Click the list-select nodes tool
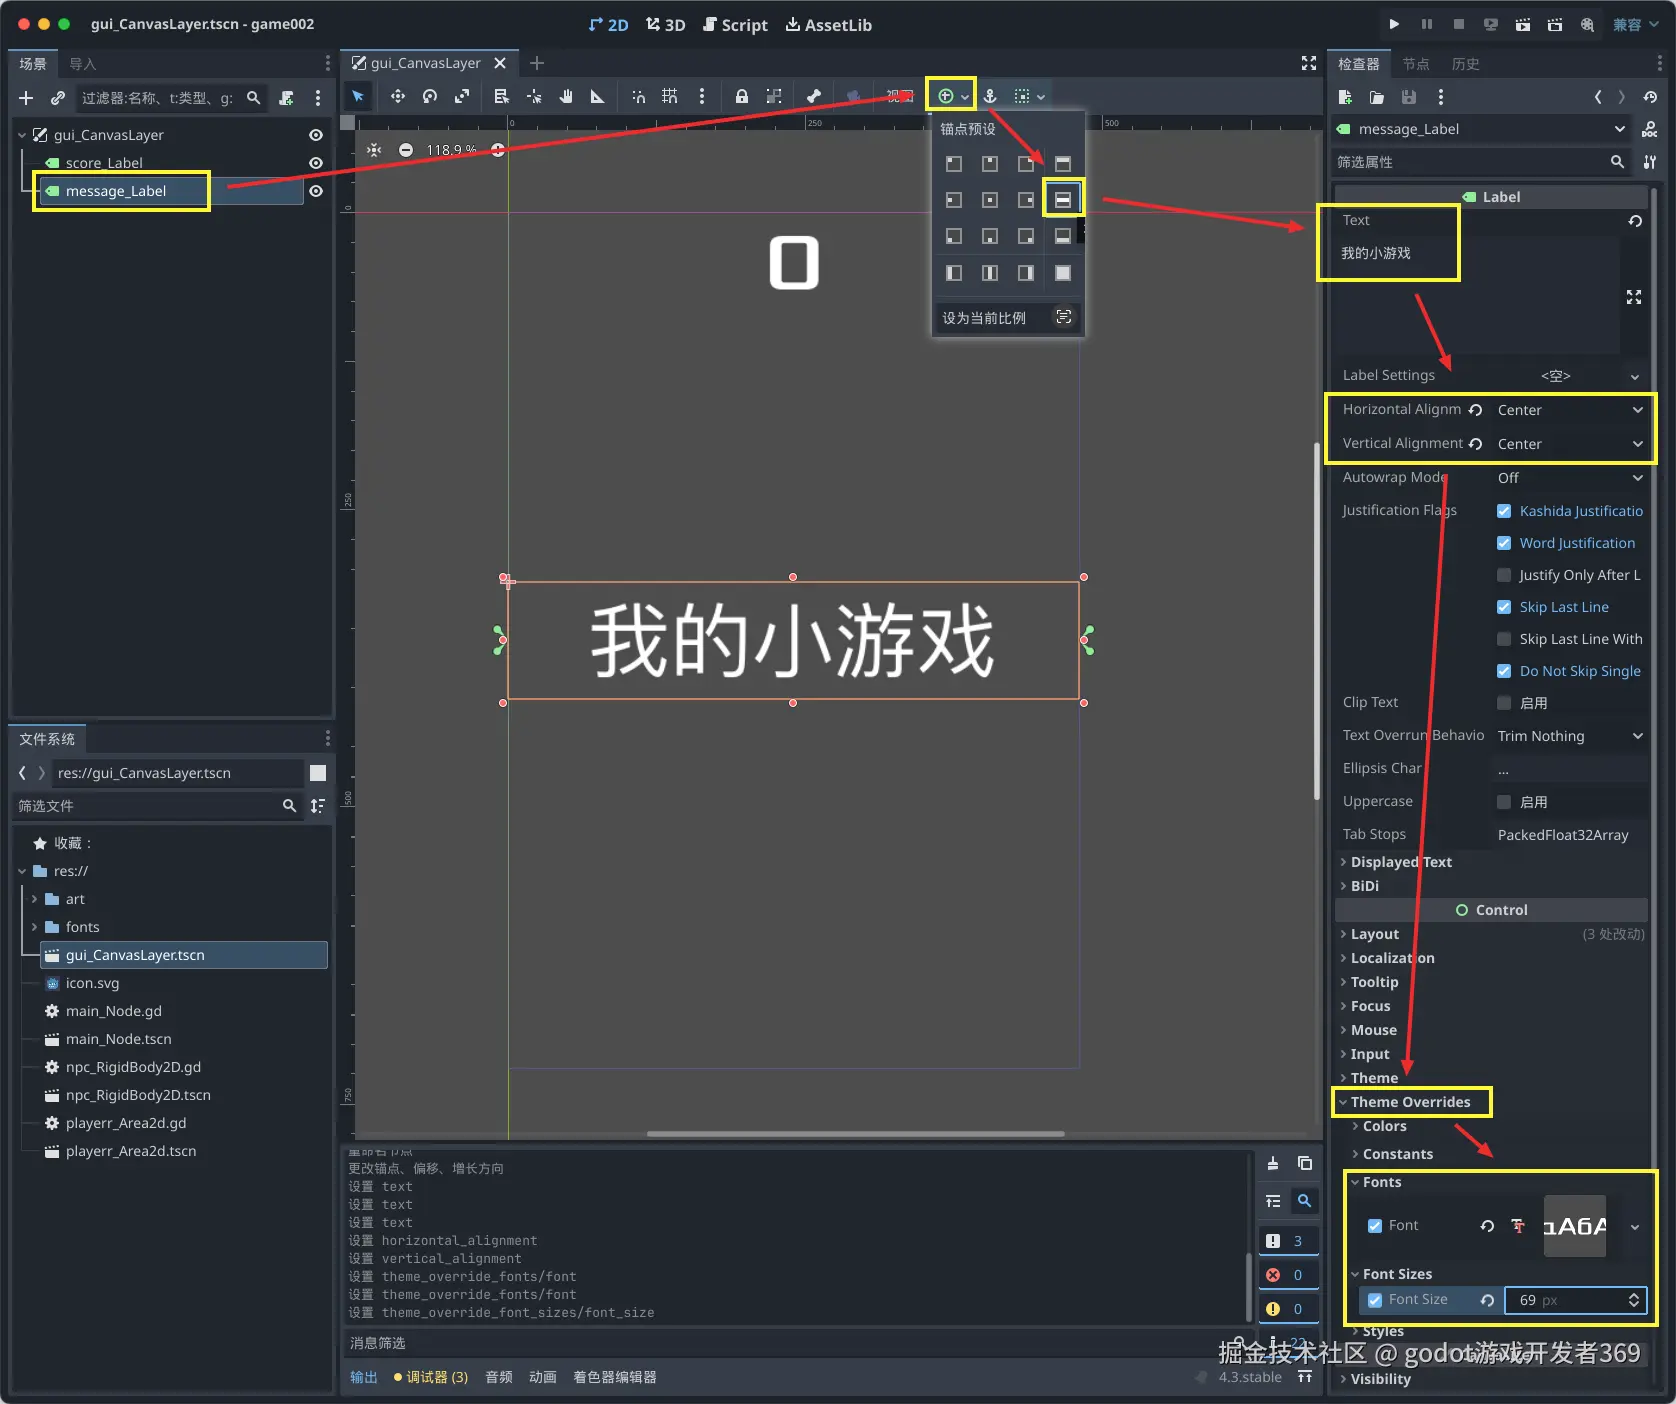Screen dimensions: 1676x1404 point(502,96)
